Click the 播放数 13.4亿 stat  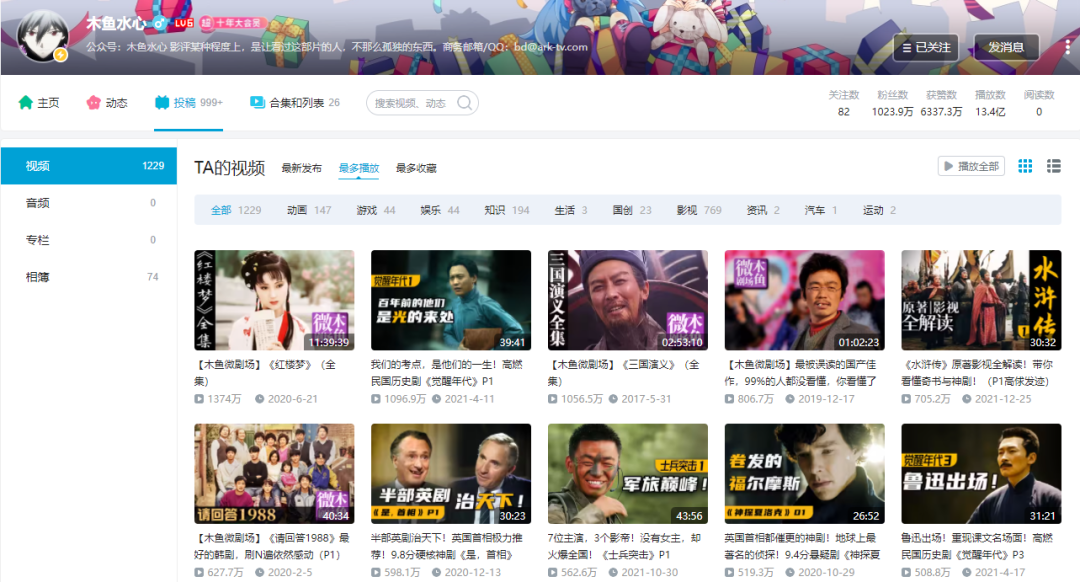(x=990, y=103)
